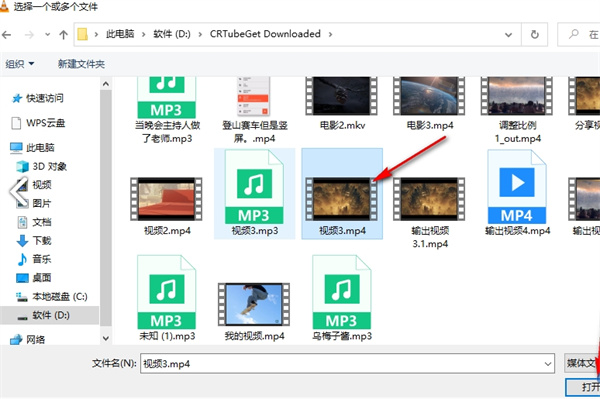Go back with the left arrow button
Image resolution: width=600 pixels, height=399 pixels.
coord(6,35)
